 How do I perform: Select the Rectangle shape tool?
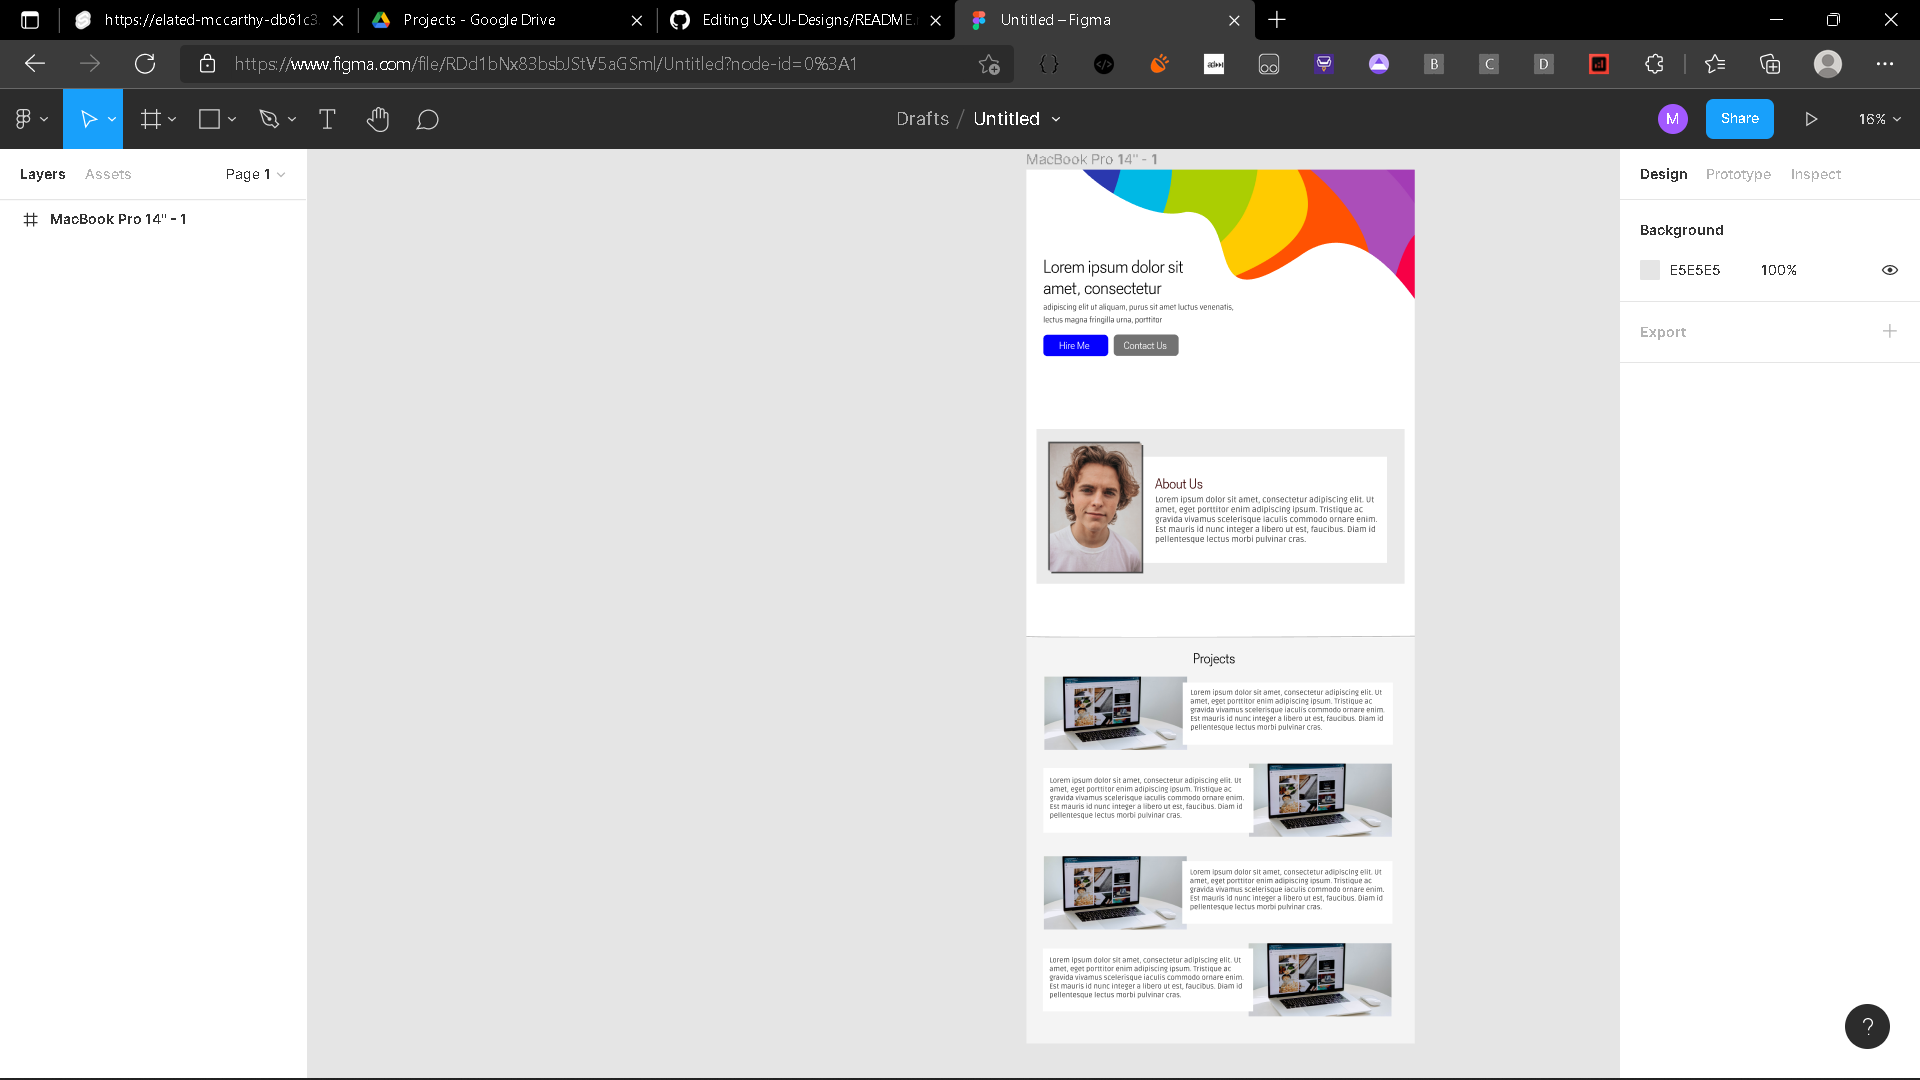tap(210, 119)
